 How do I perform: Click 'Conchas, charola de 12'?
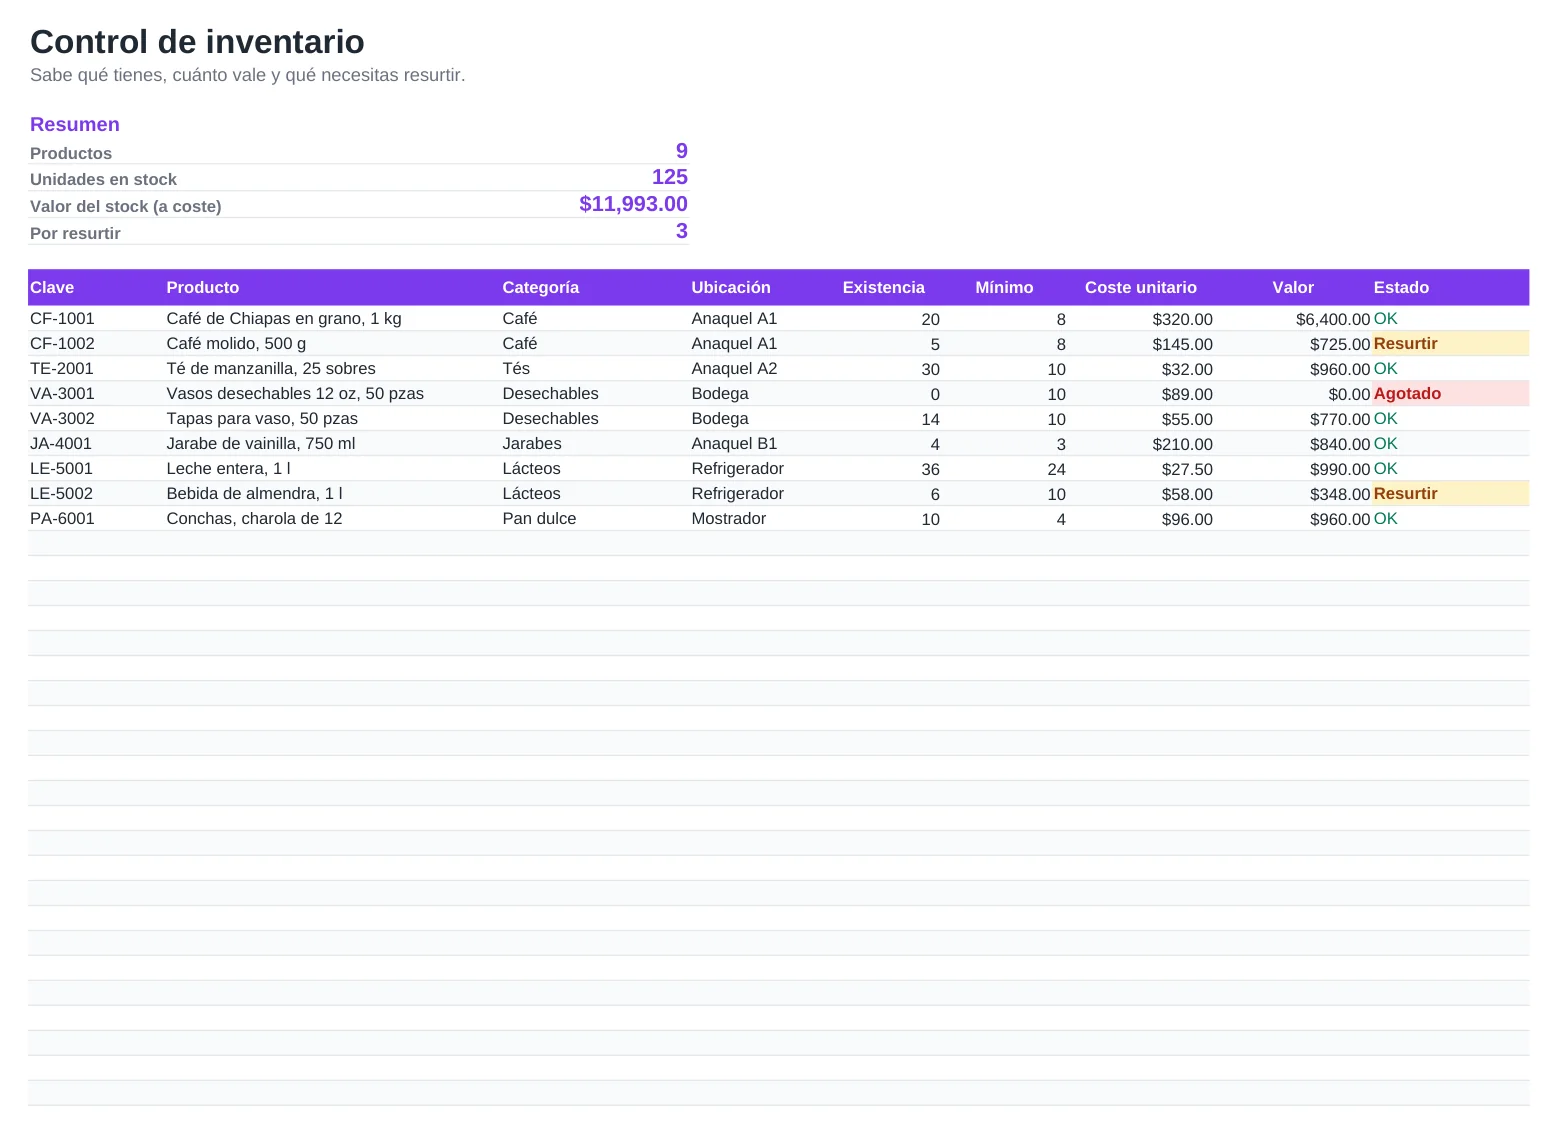254,518
